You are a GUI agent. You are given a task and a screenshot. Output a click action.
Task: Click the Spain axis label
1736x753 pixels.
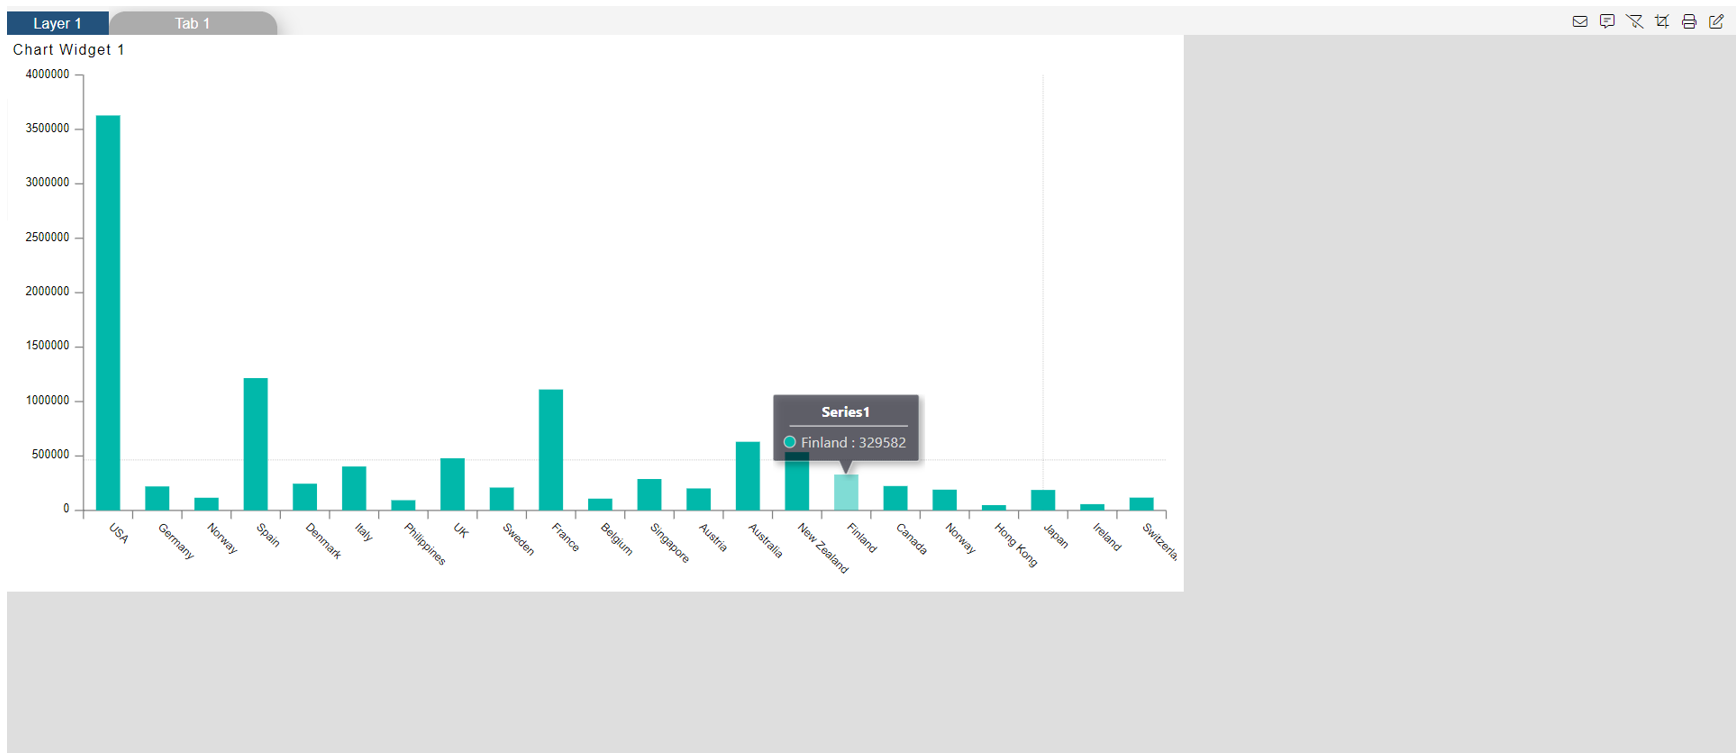268,535
